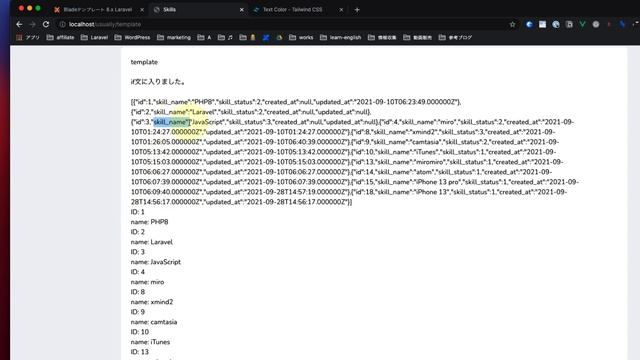Open the WordPress bookmark folder
Screen dimensions: 640x360
tap(132, 38)
